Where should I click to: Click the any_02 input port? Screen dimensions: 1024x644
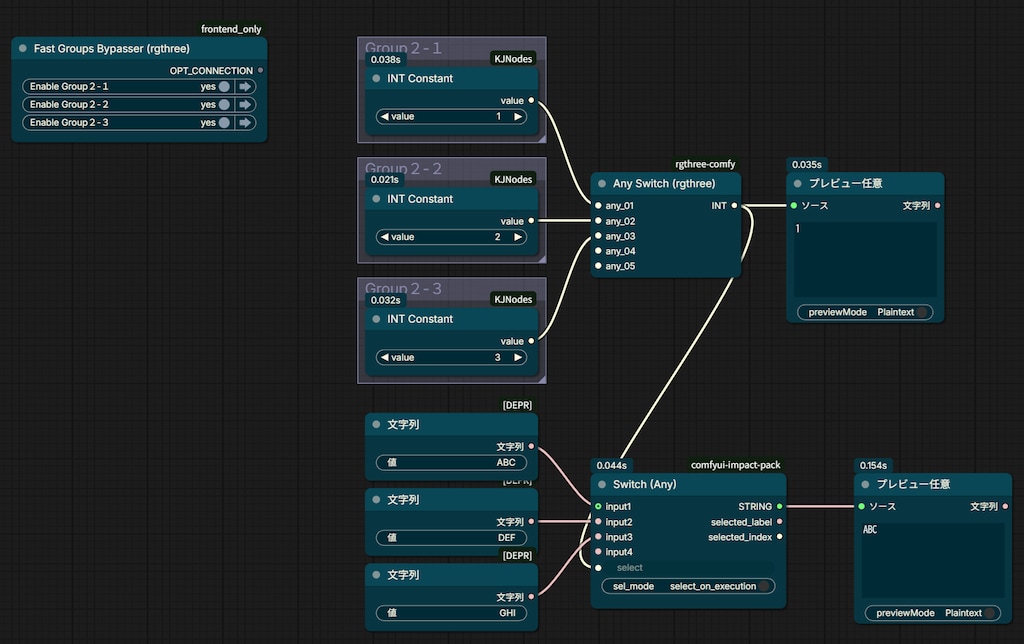tap(598, 221)
